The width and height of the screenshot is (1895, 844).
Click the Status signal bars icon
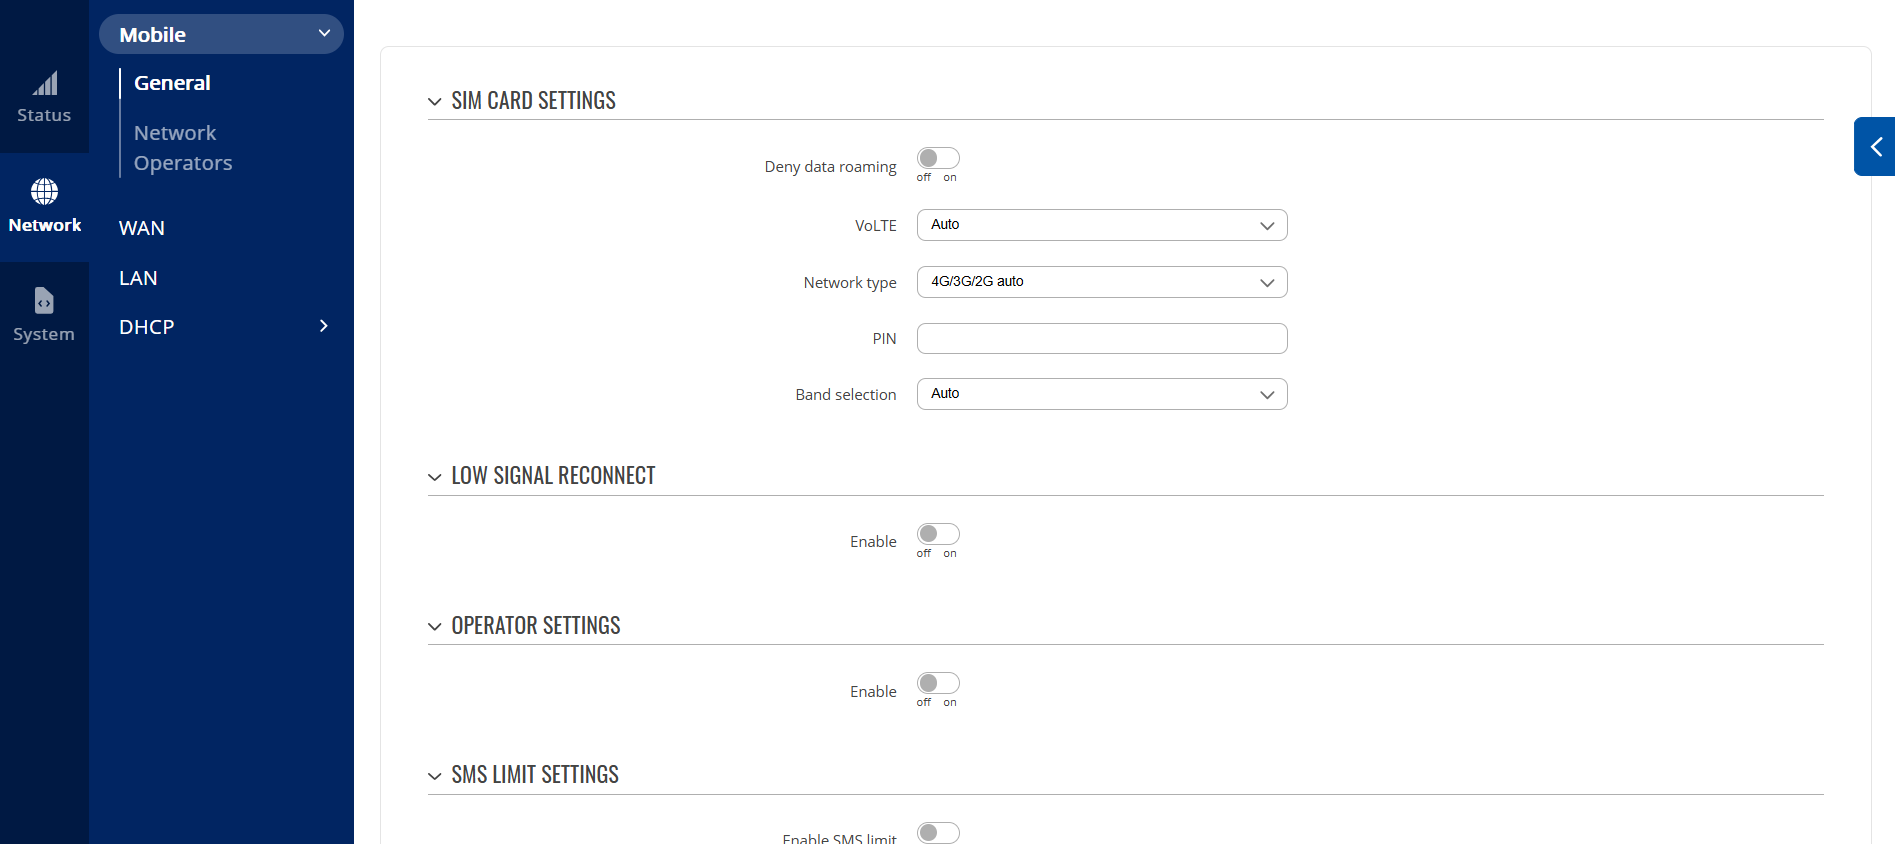click(45, 84)
